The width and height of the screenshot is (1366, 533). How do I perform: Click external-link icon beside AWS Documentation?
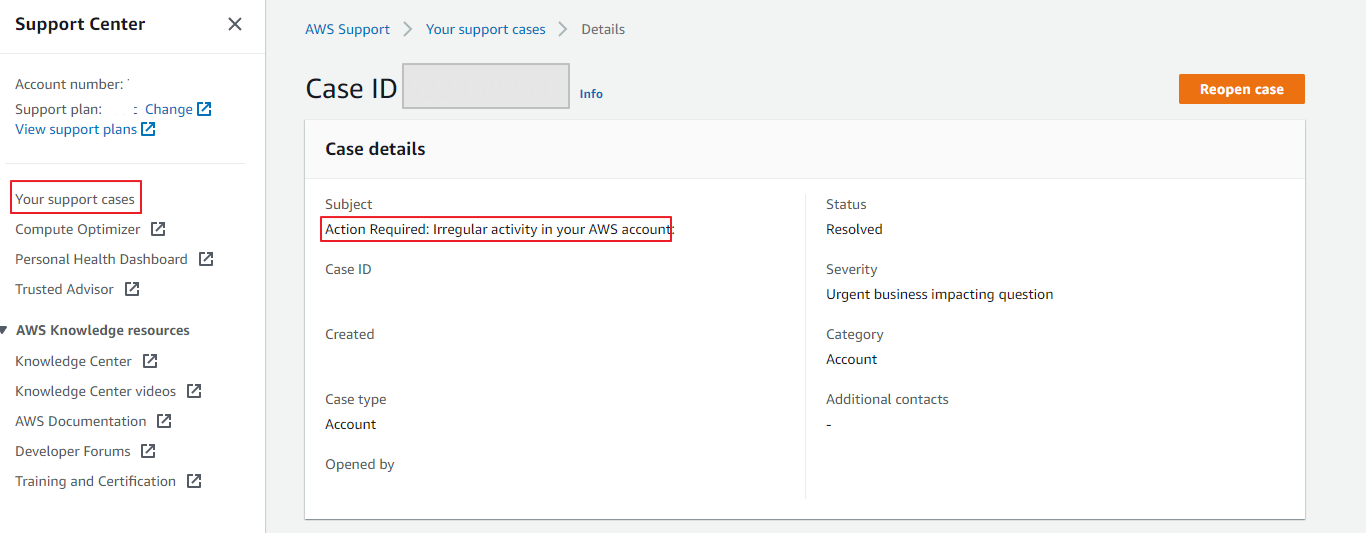164,421
